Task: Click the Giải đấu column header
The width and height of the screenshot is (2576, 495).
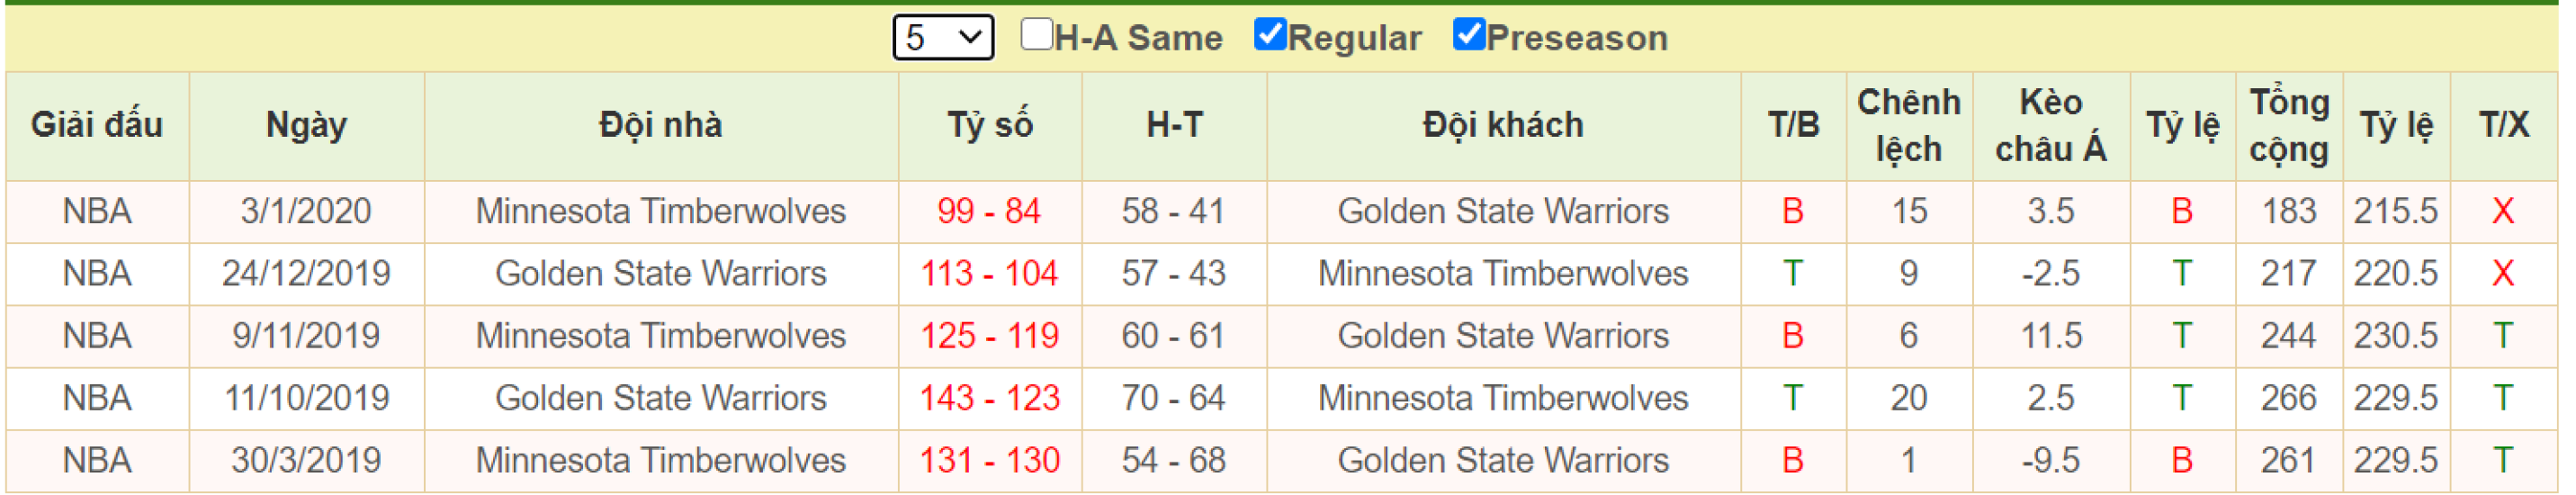Action: (98, 126)
